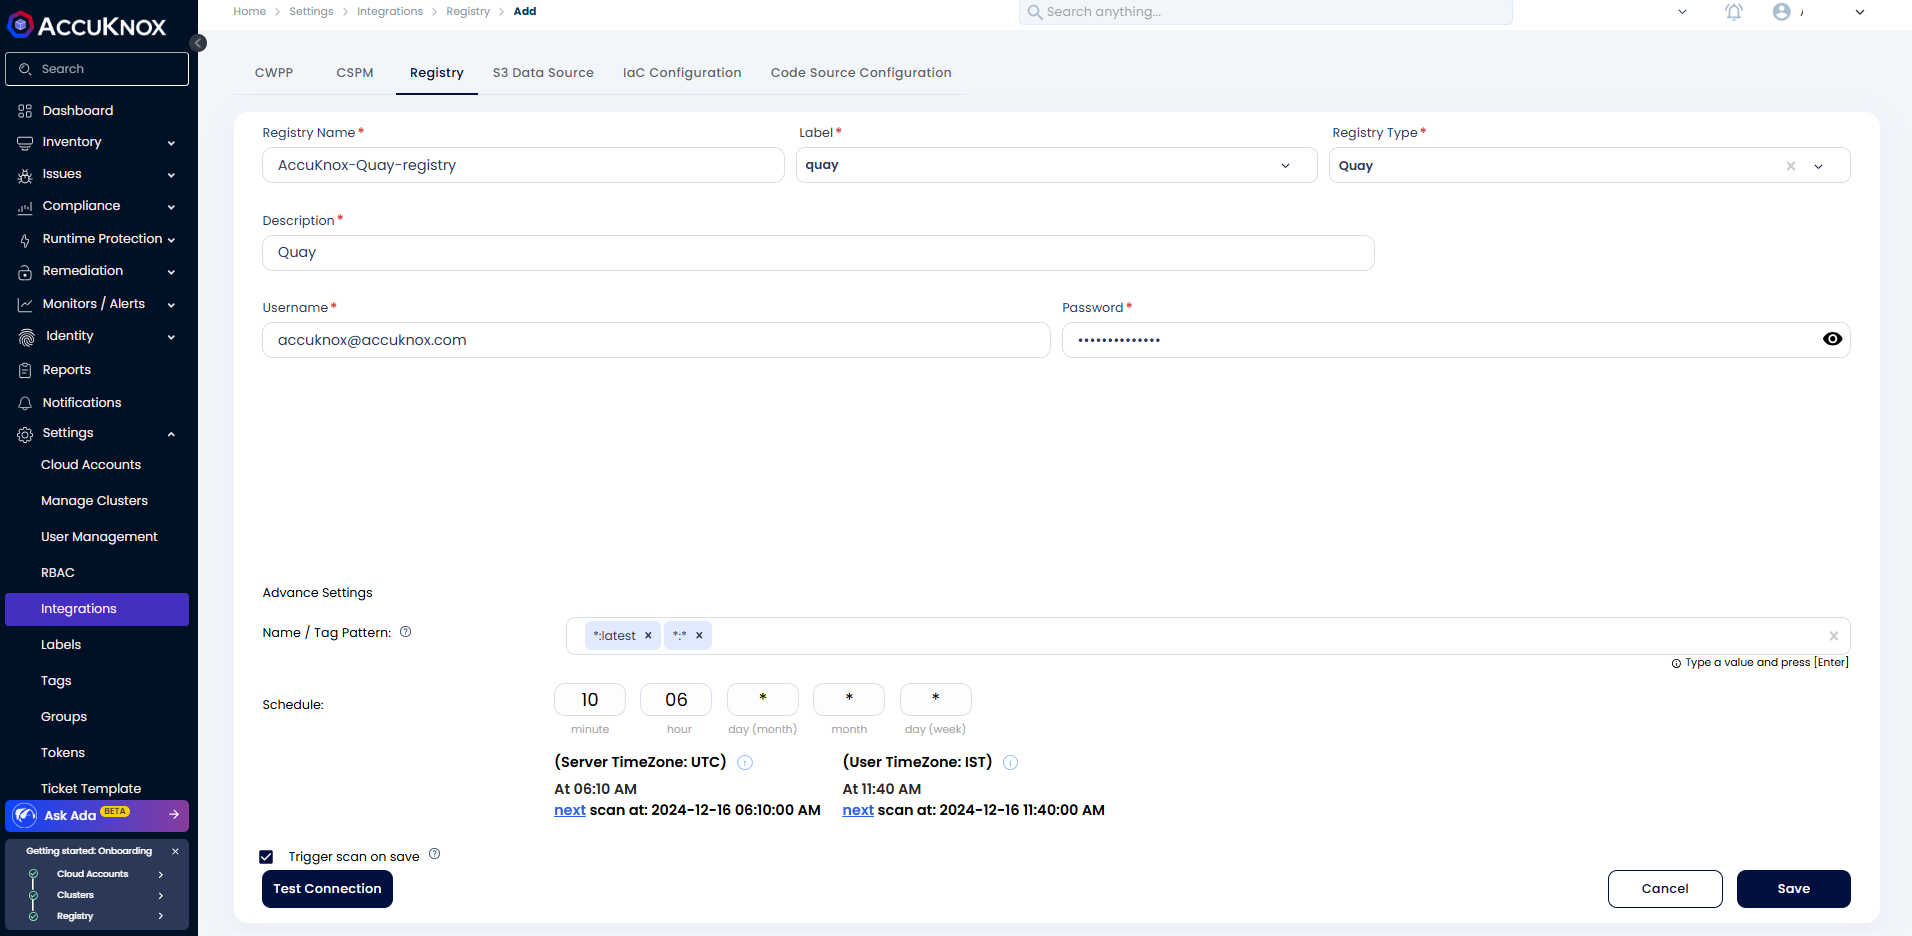Click the help icon next to Trigger scan on save
Screen dimensions: 1912x936
tap(434, 854)
